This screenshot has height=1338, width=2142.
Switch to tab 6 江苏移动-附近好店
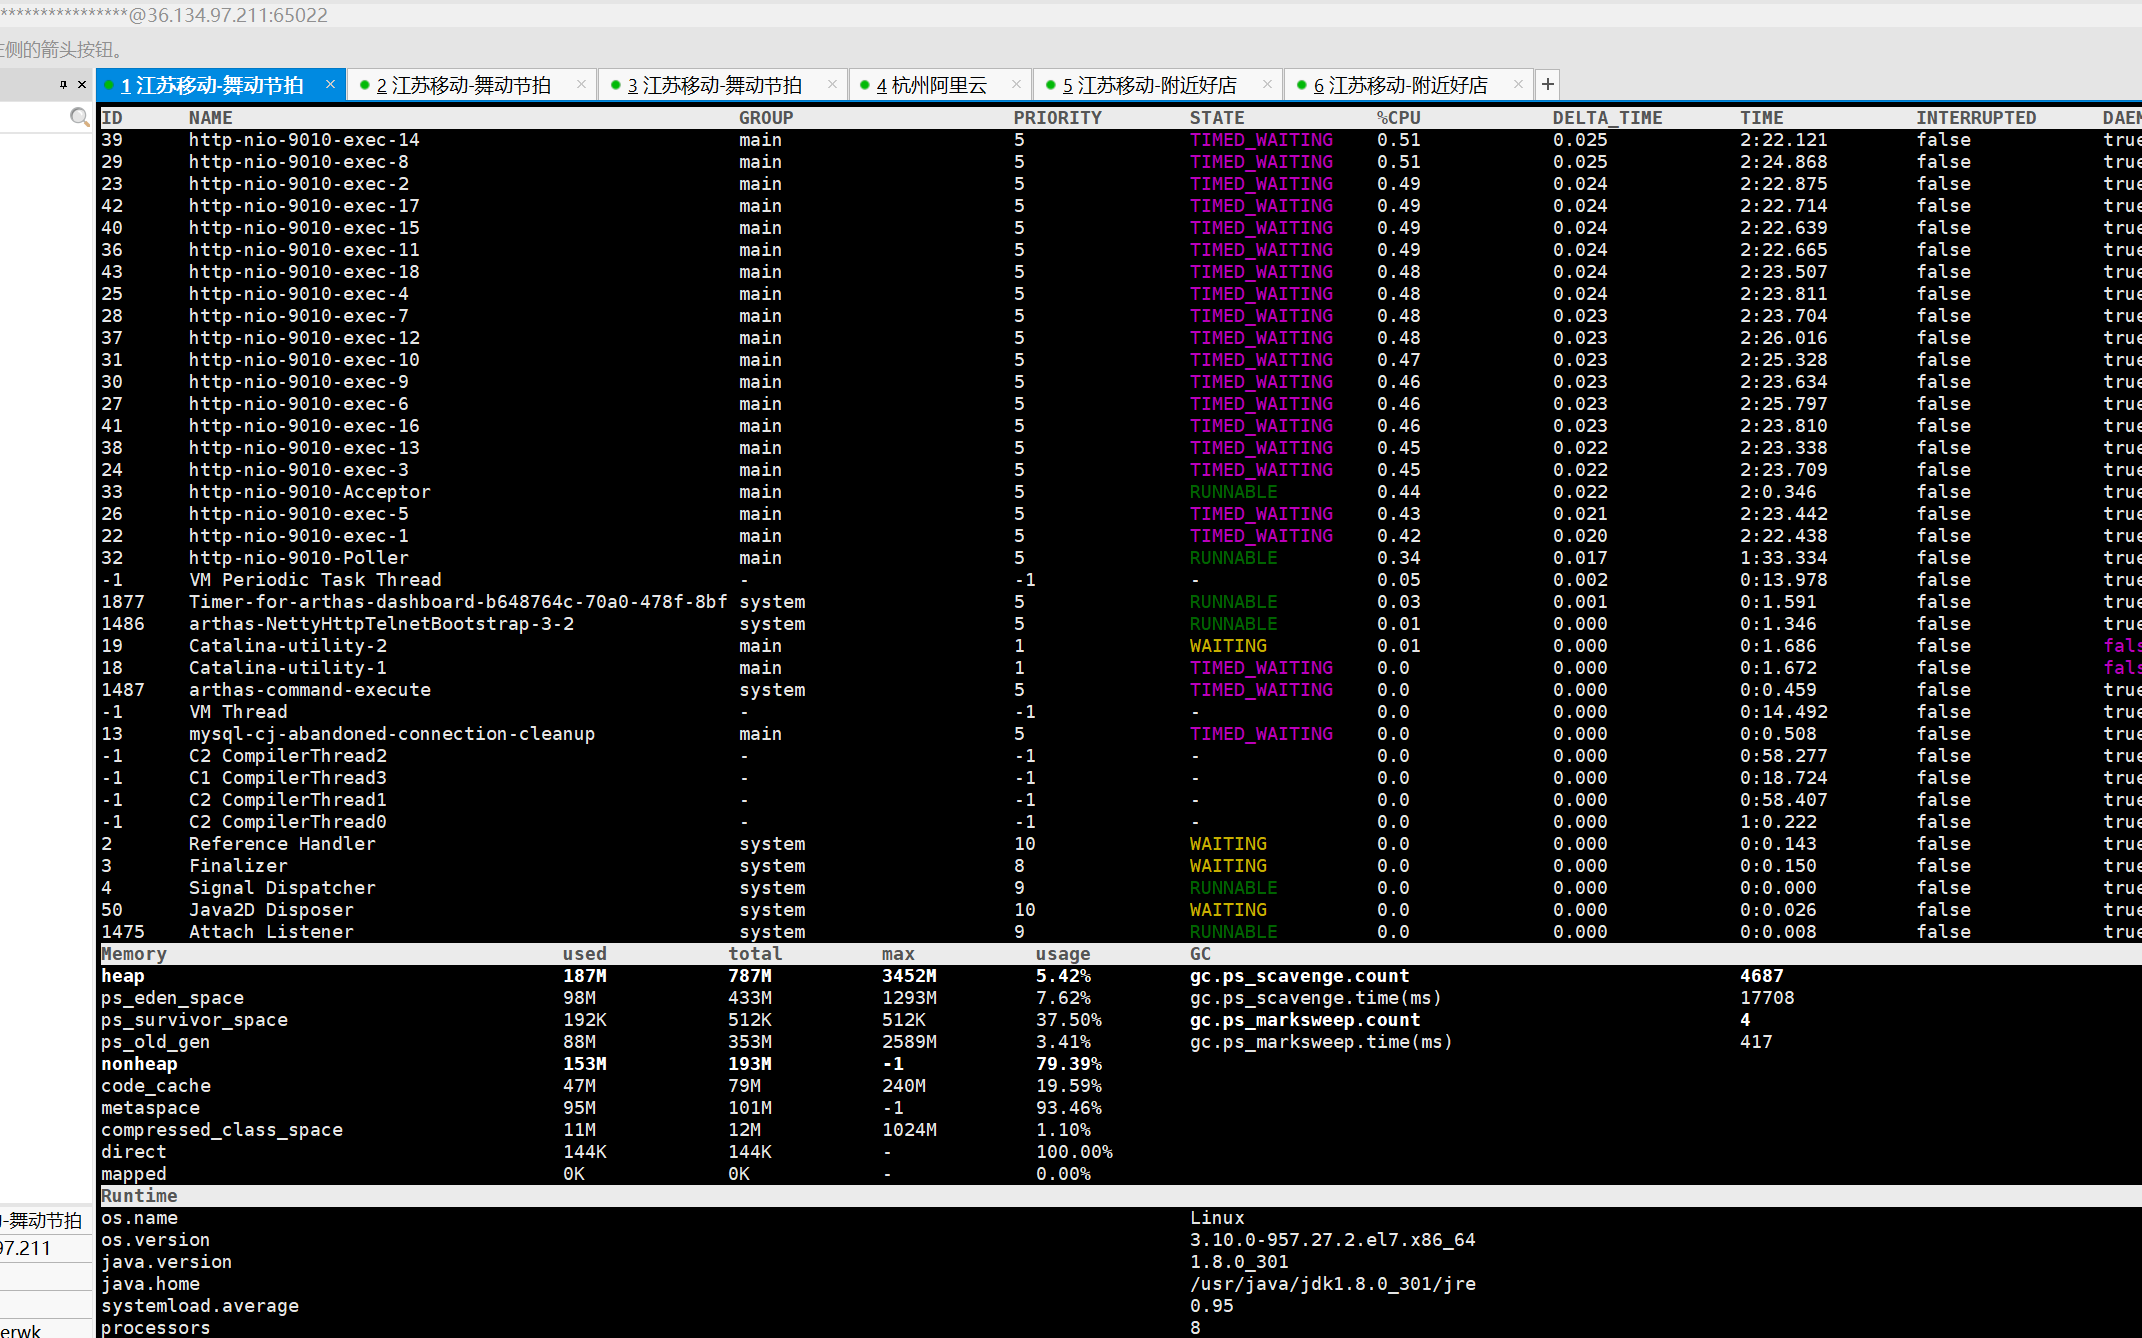(1399, 85)
